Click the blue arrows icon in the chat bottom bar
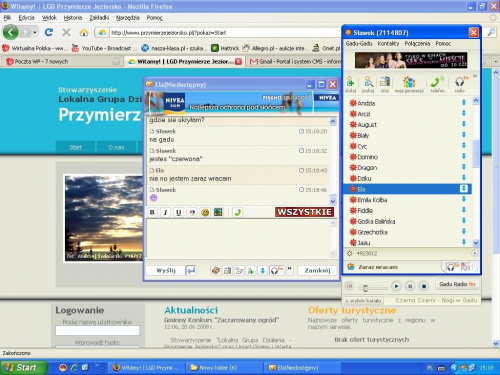This screenshot has width=500, height=375. [x=262, y=270]
